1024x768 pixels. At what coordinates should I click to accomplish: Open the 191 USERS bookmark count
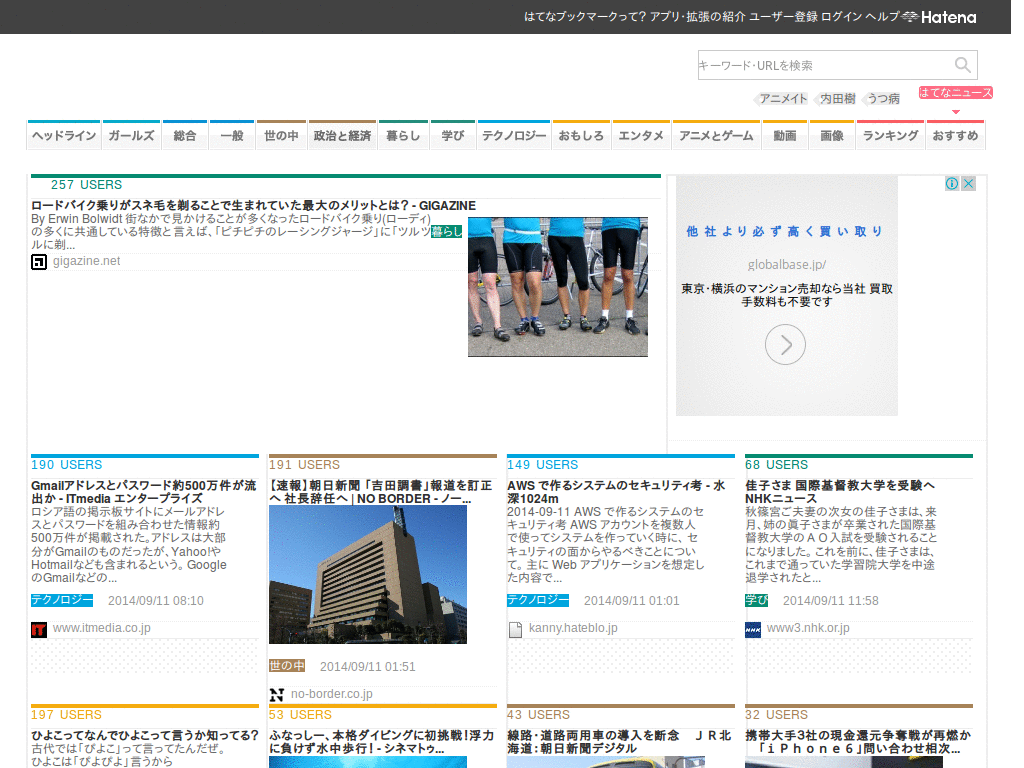(304, 465)
